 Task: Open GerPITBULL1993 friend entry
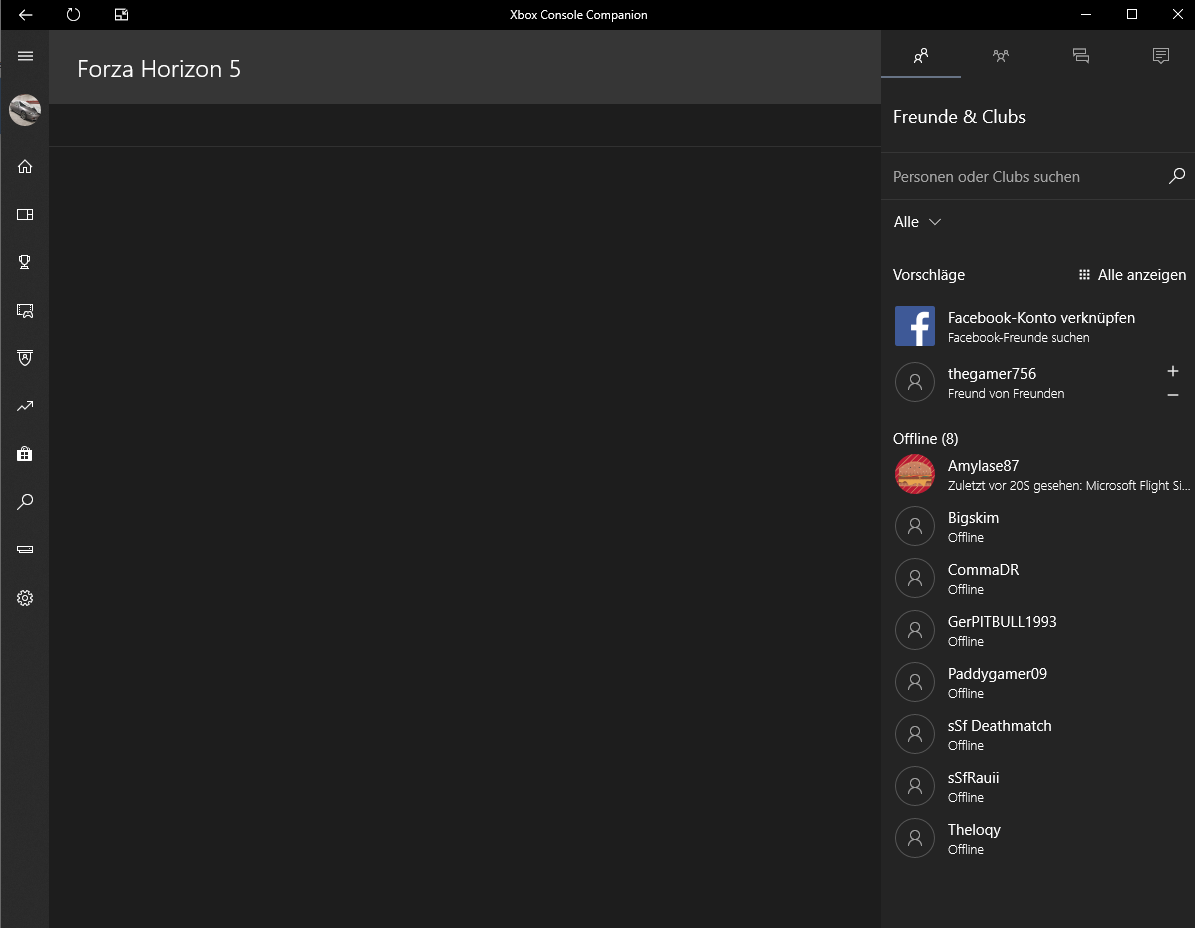[1038, 630]
